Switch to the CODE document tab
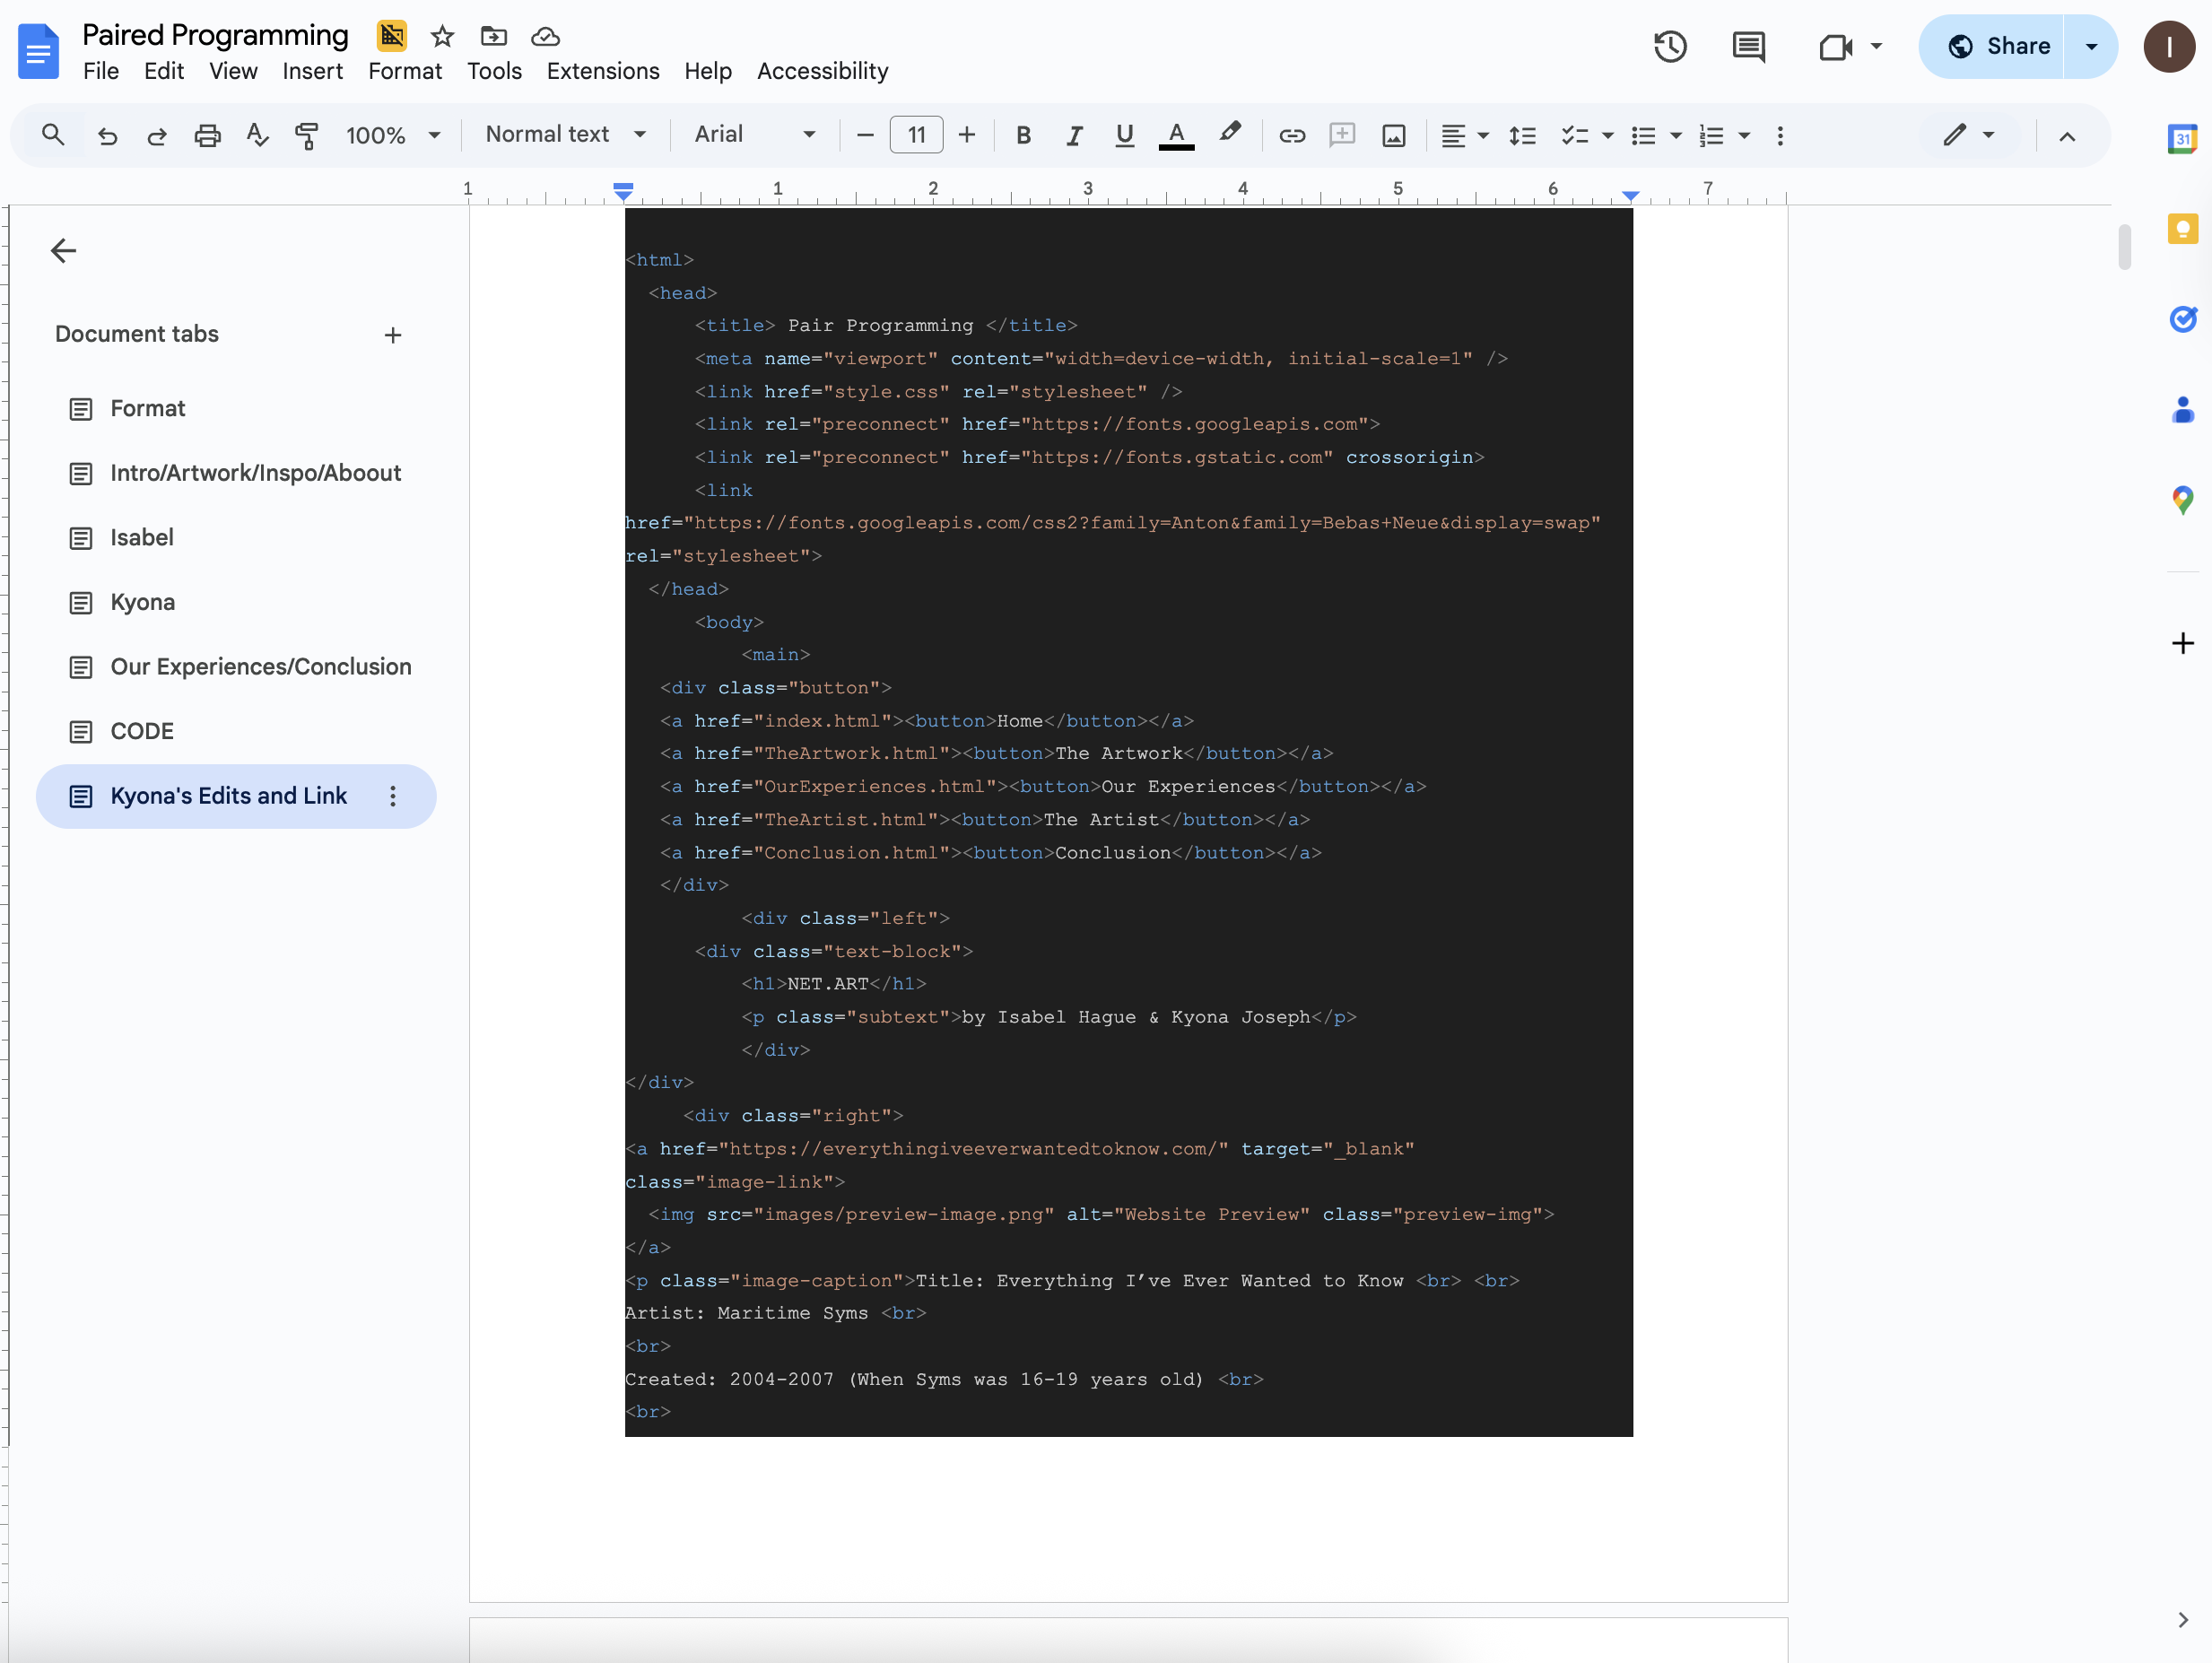 pos(142,731)
